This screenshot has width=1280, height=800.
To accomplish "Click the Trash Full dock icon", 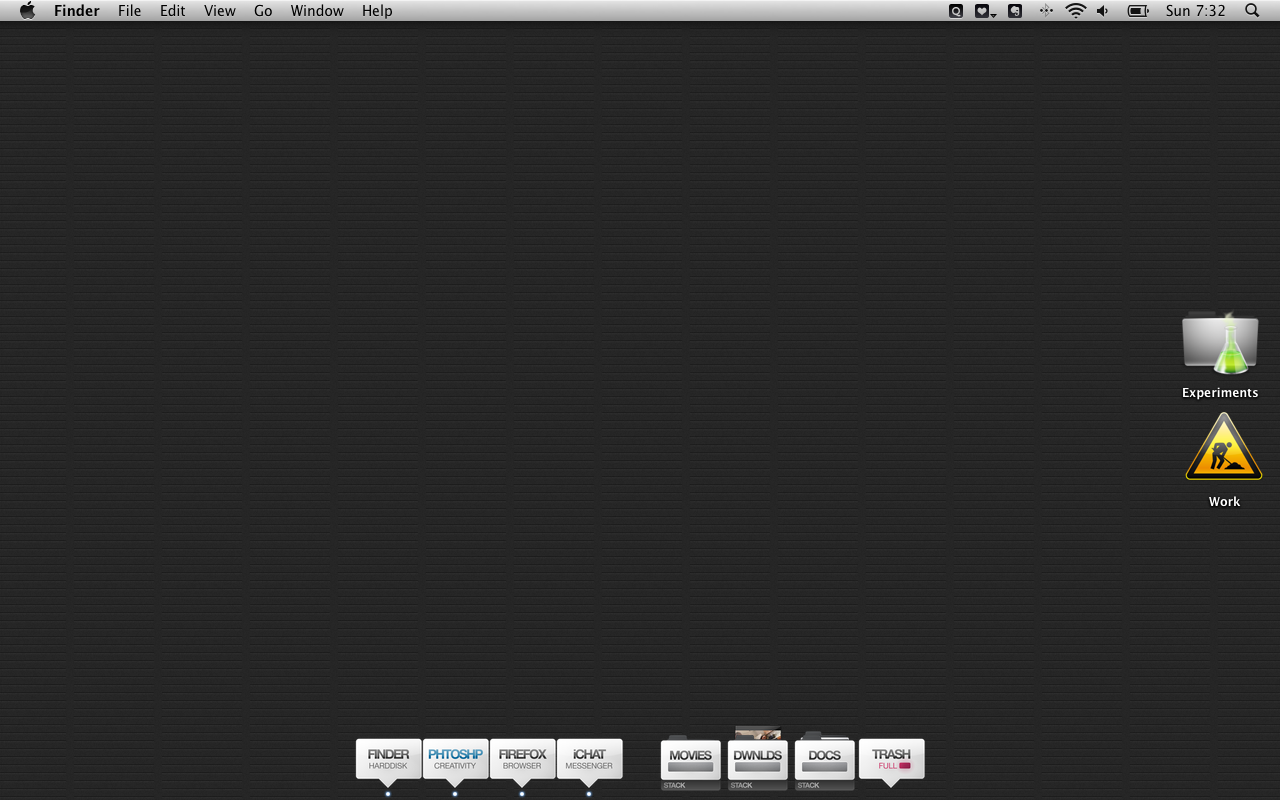I will [x=891, y=761].
